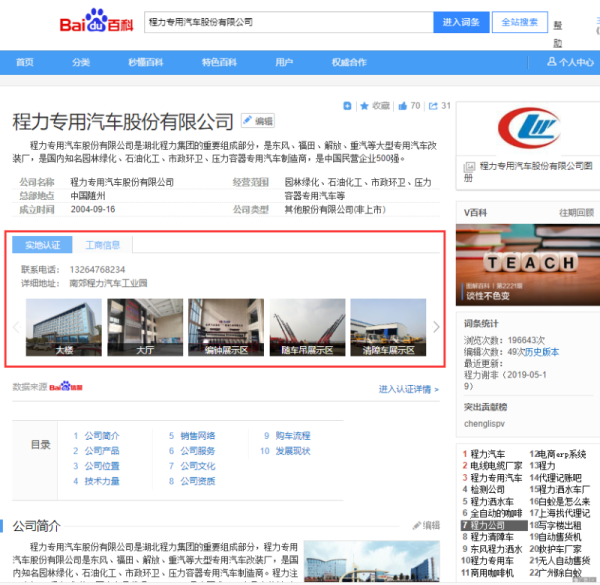Image resolution: width=600 pixels, height=585 pixels.
Task: Open 个人中心 user icon
Action: 552,62
